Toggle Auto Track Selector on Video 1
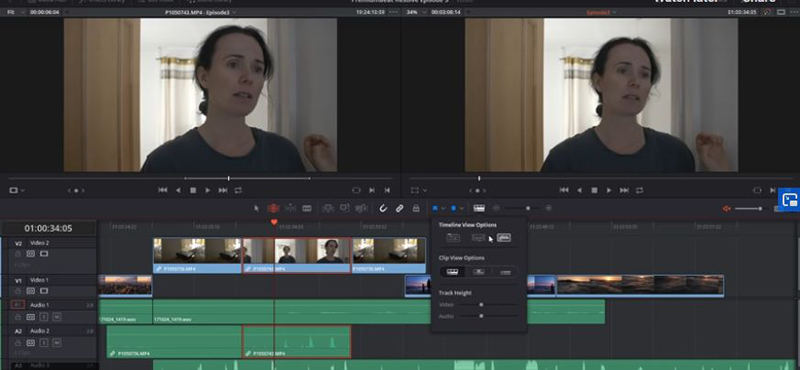 point(31,291)
